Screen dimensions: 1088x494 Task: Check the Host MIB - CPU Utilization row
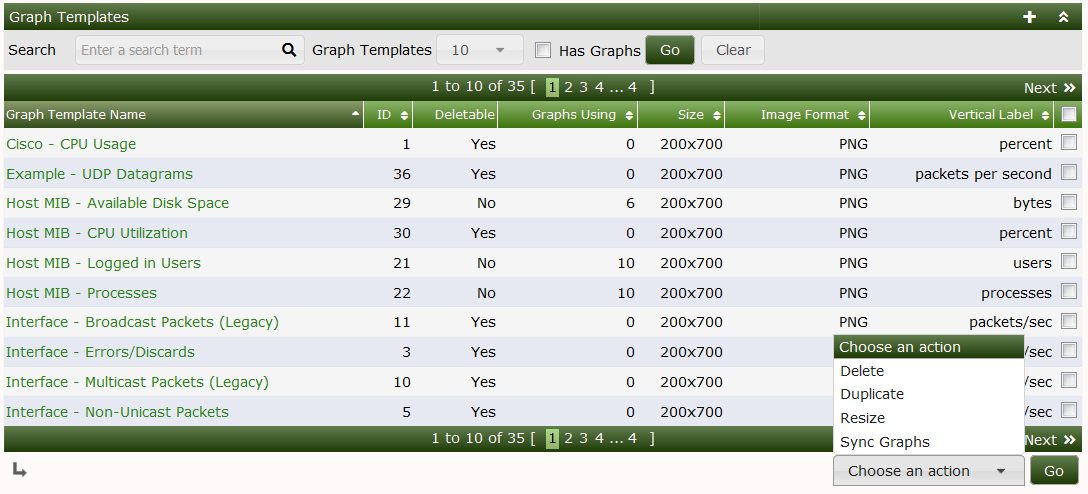[1069, 231]
